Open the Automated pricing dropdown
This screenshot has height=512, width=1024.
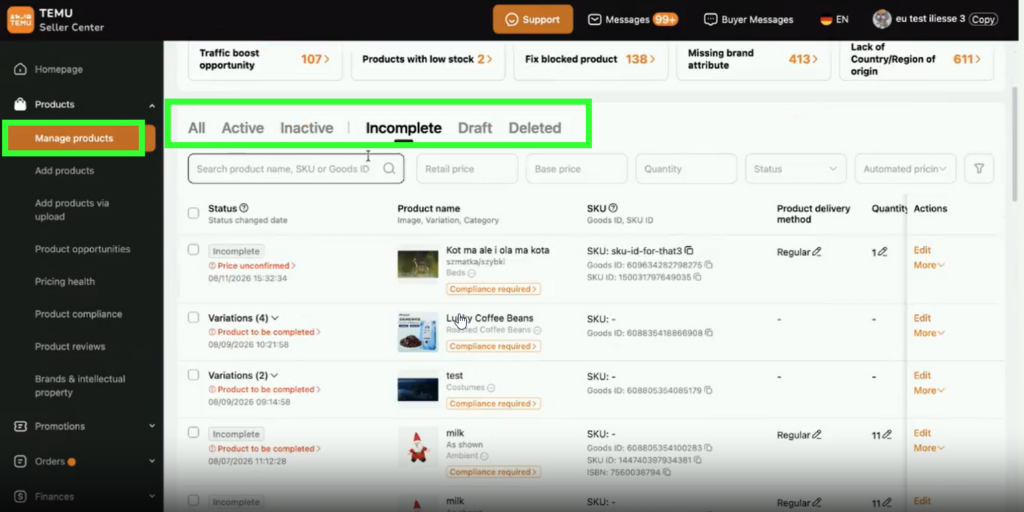click(905, 168)
